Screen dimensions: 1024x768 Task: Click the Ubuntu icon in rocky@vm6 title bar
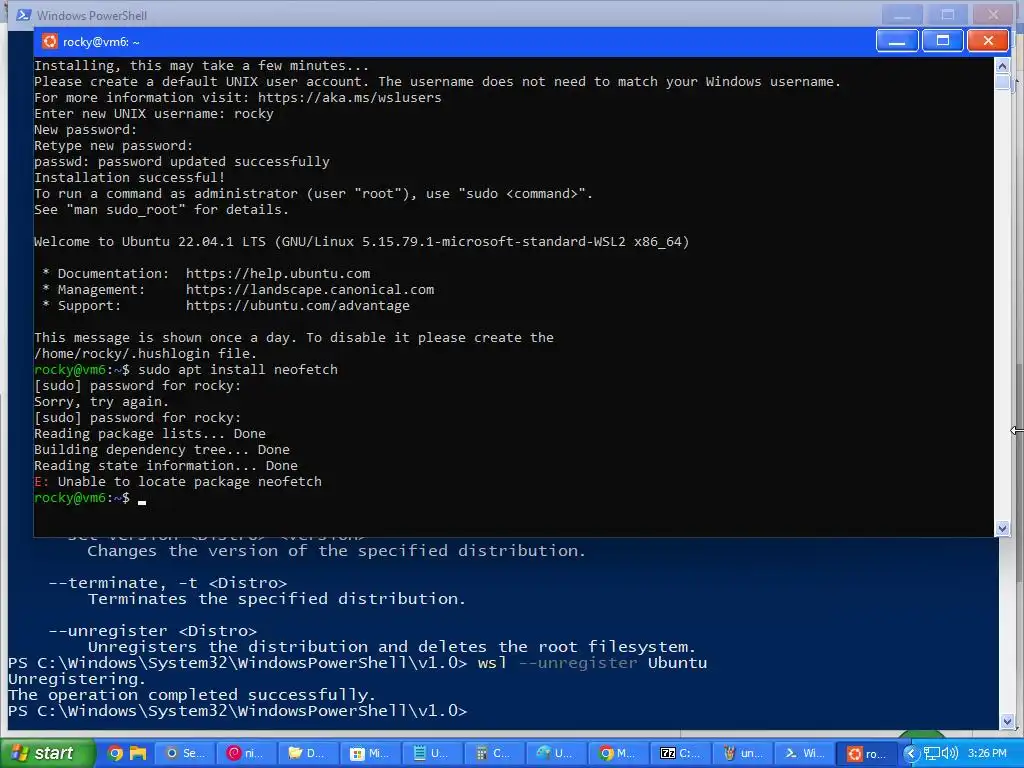click(50, 41)
